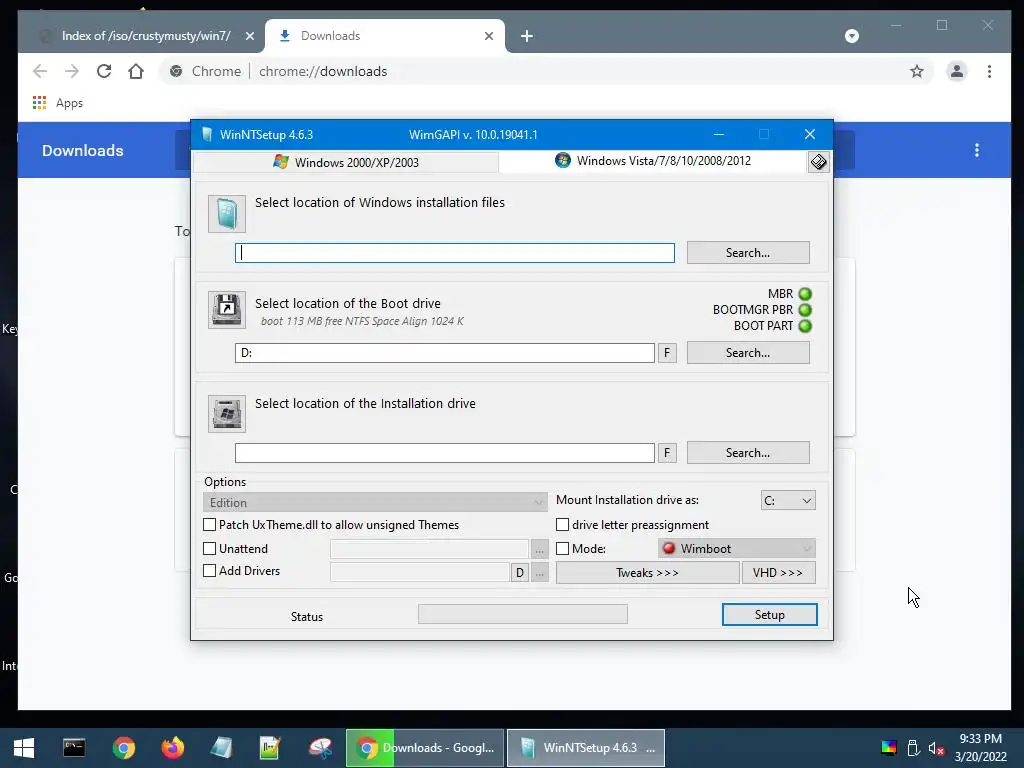Open the Mount Installation drive C: dropdown
Screen dimensions: 1024x768
[x=788, y=501]
